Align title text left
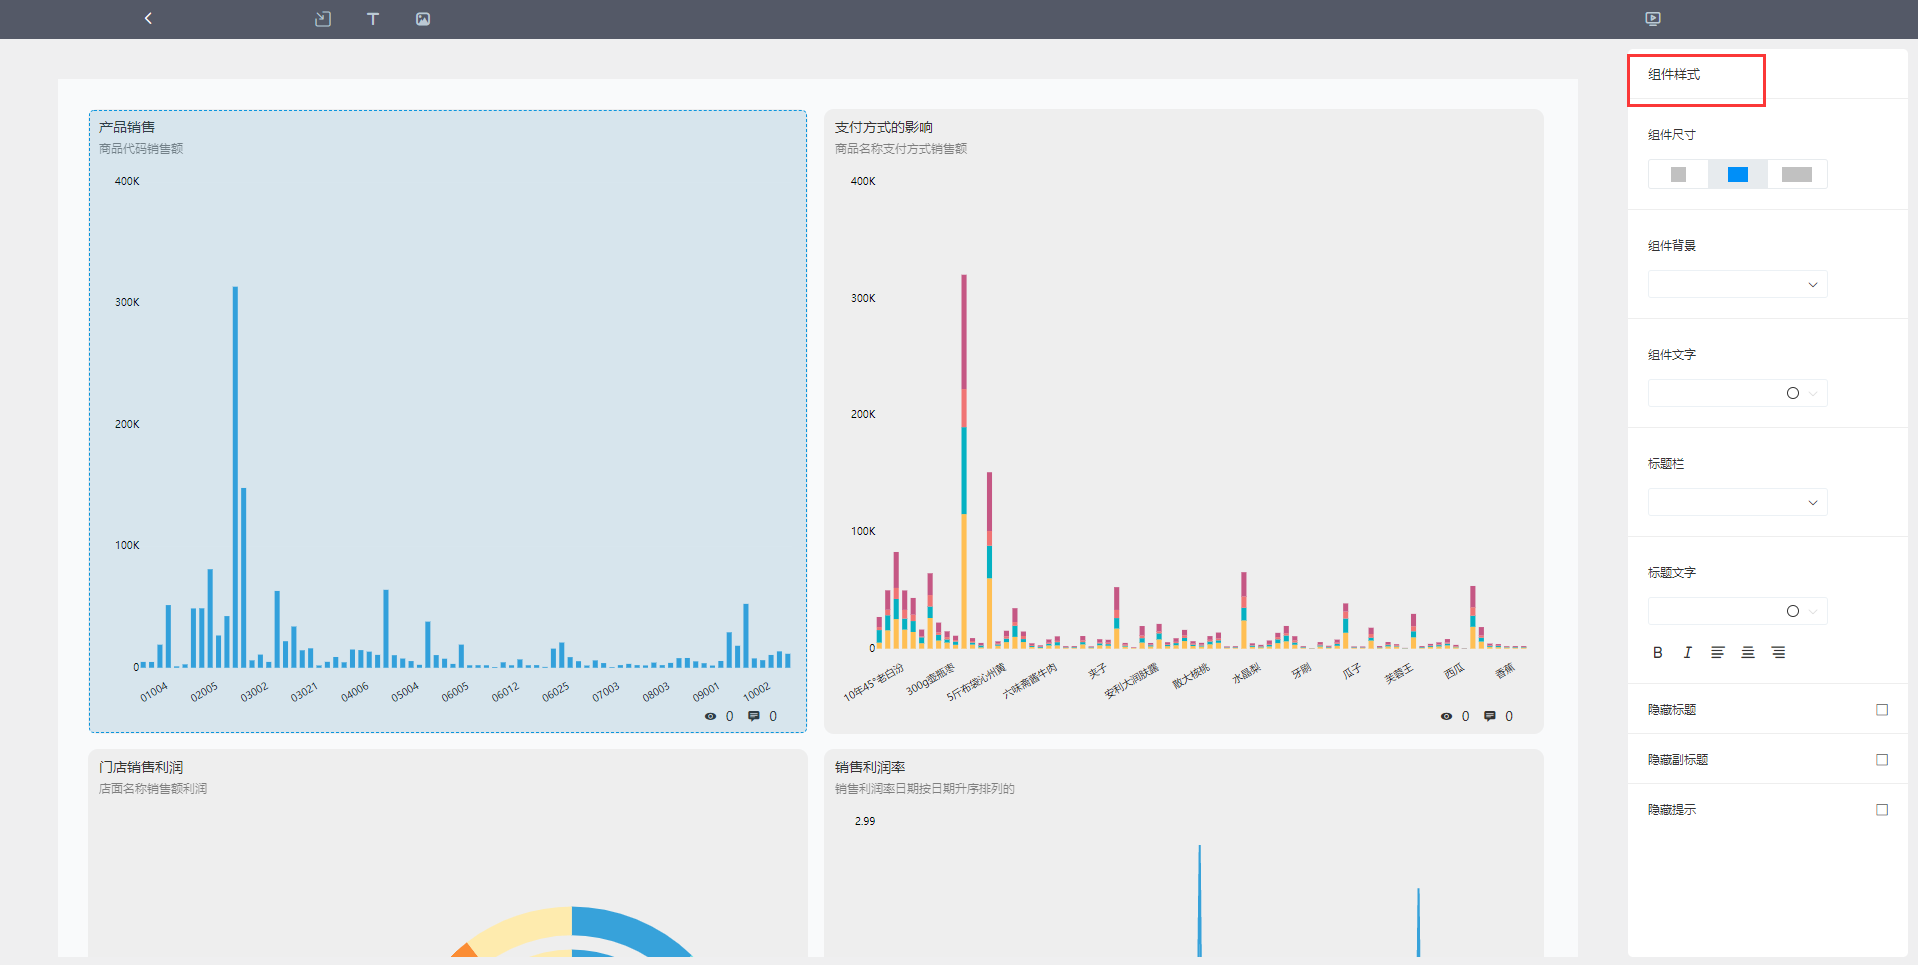 1718,652
